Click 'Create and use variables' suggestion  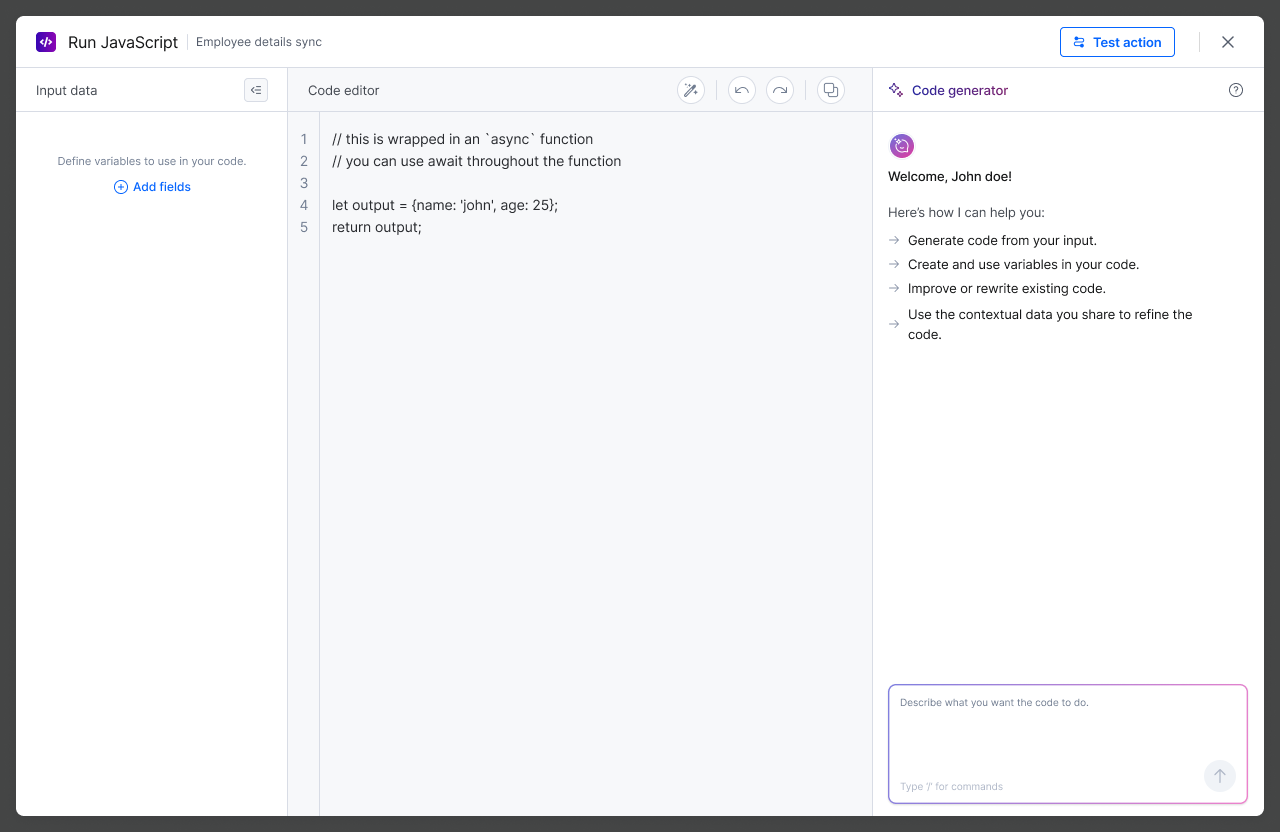click(1023, 264)
